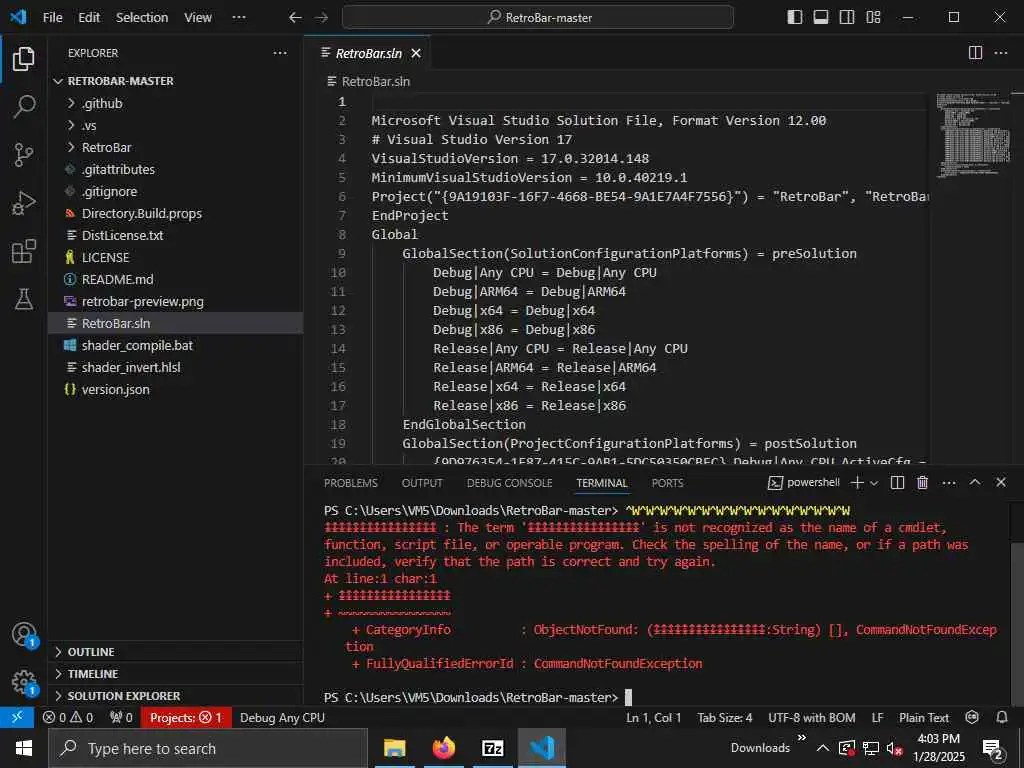Screen dimensions: 1024x768
Task: Expand the OUTLINE section
Action: point(176,652)
